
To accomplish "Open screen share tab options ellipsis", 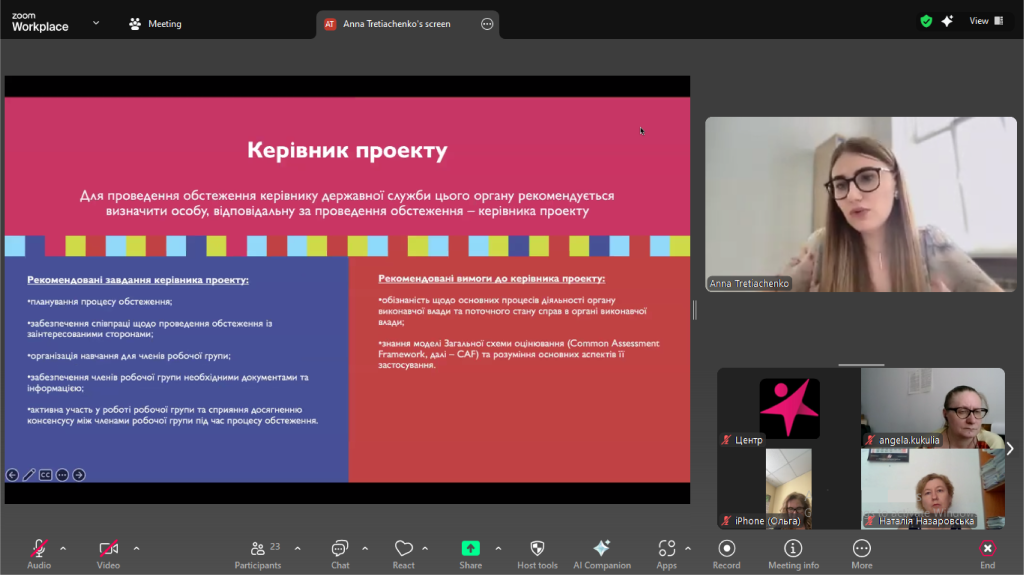I will pyautogui.click(x=487, y=24).
